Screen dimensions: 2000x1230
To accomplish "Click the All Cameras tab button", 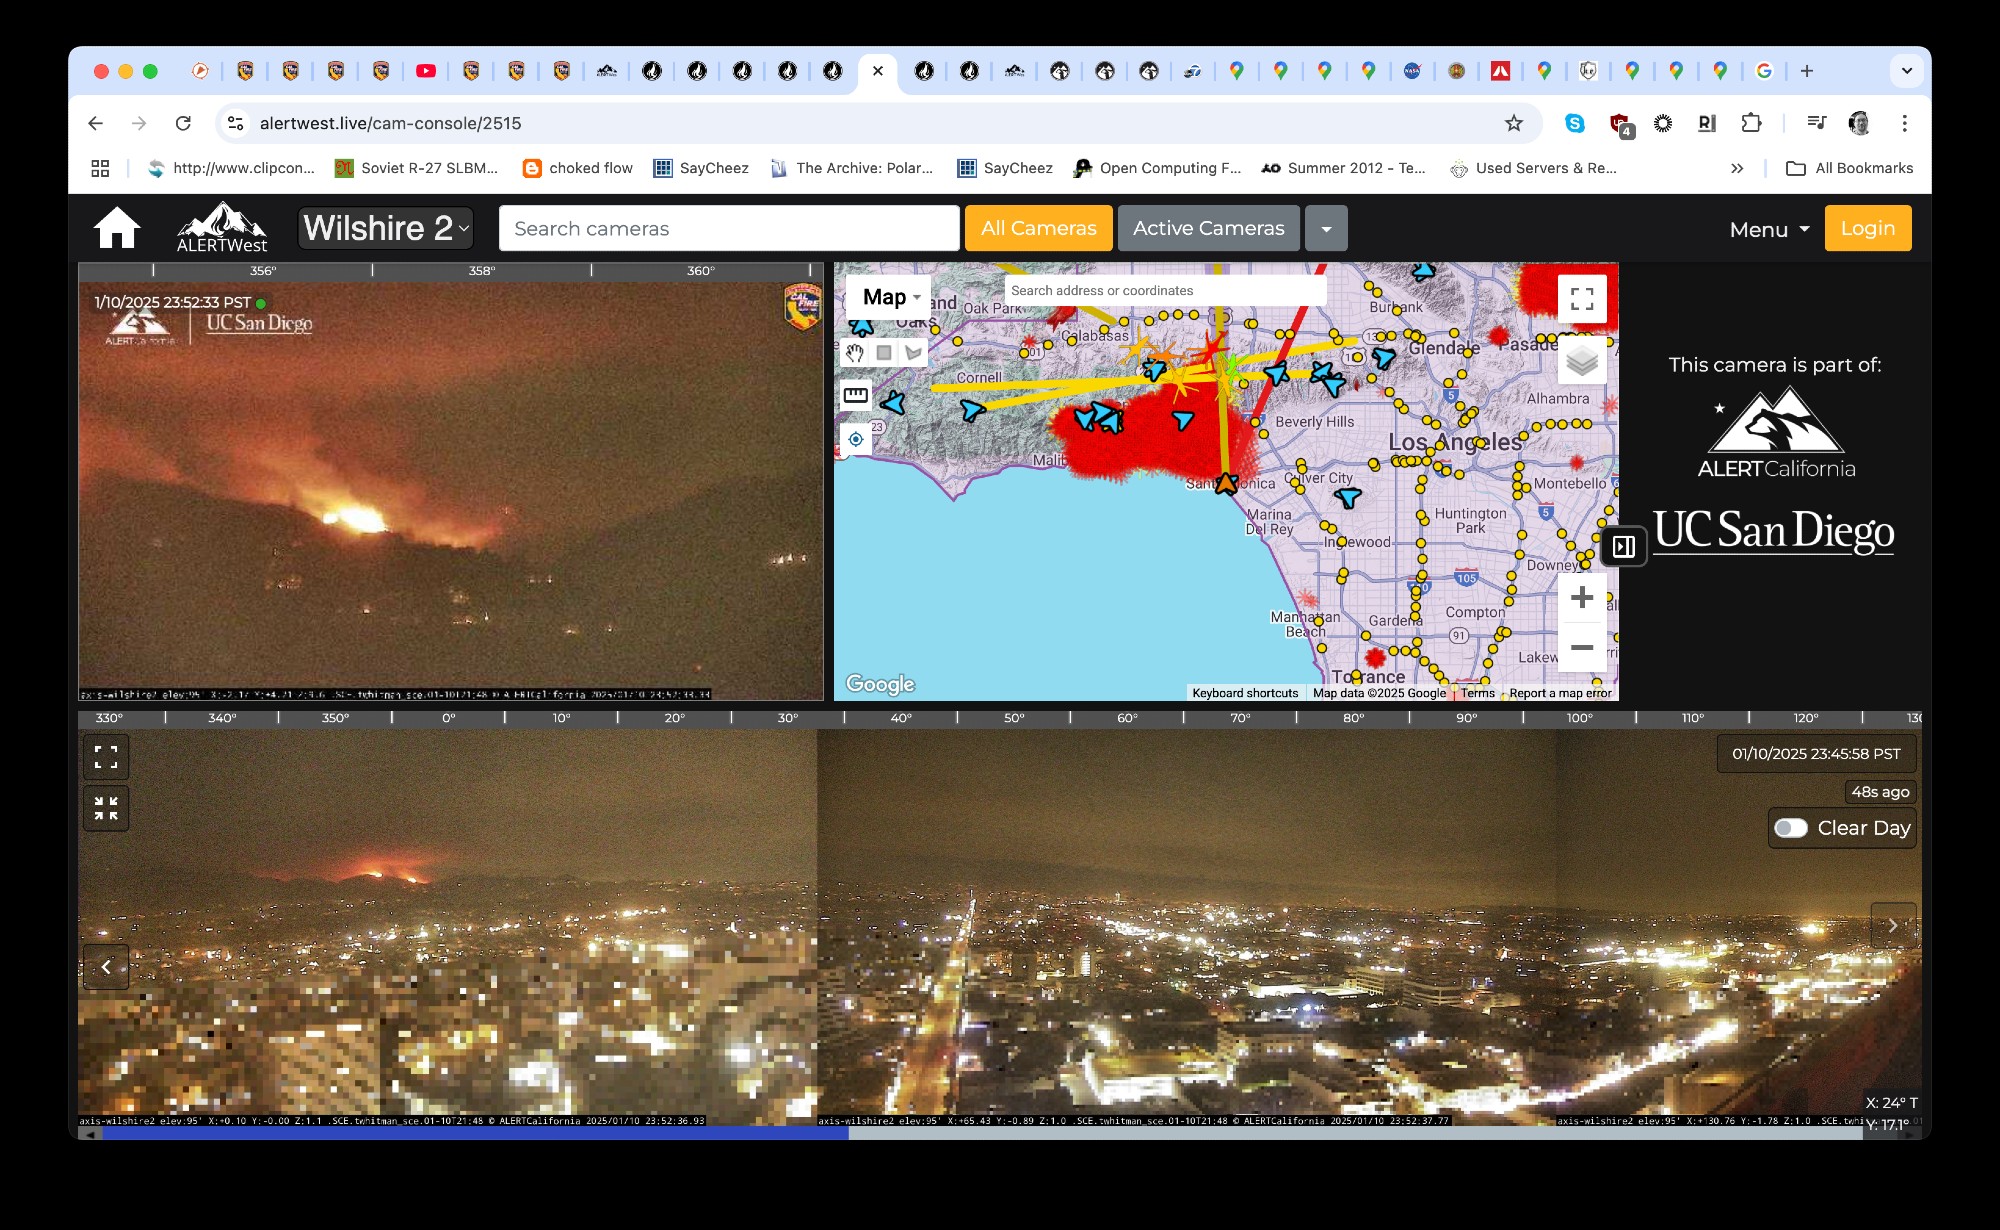I will (1038, 228).
